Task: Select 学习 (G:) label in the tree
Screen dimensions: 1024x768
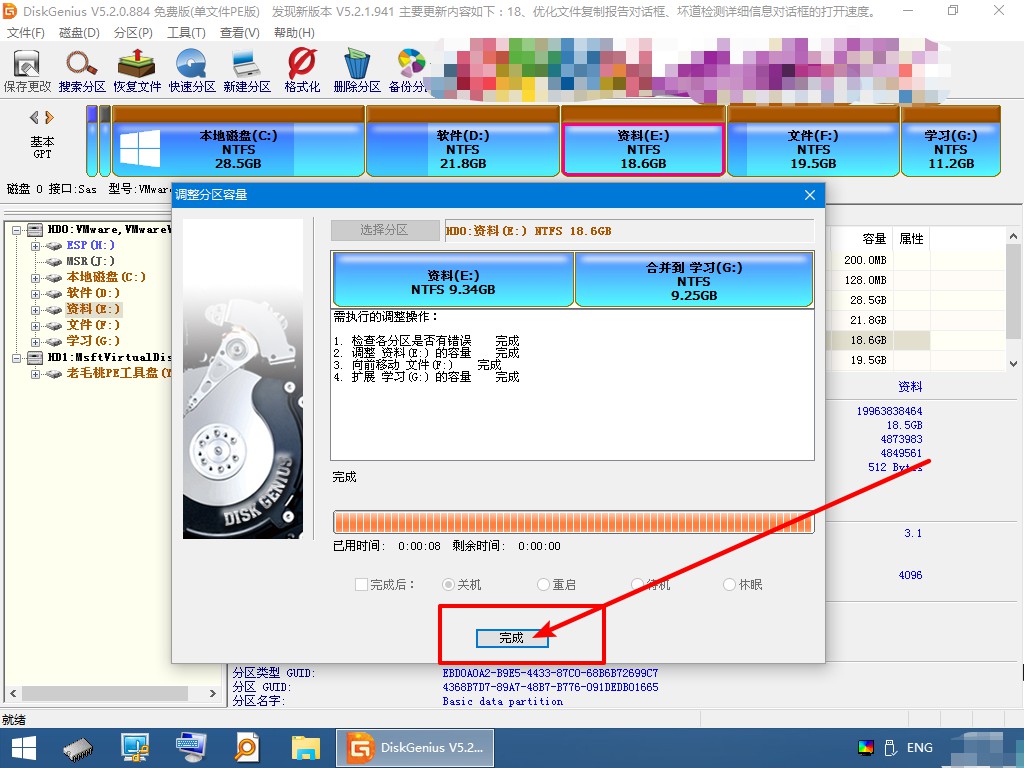Action: [93, 341]
